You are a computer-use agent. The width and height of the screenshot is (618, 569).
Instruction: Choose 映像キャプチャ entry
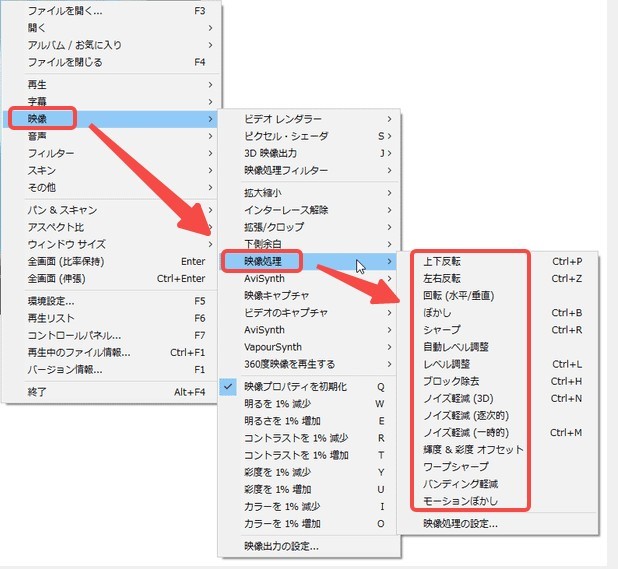click(x=309, y=296)
